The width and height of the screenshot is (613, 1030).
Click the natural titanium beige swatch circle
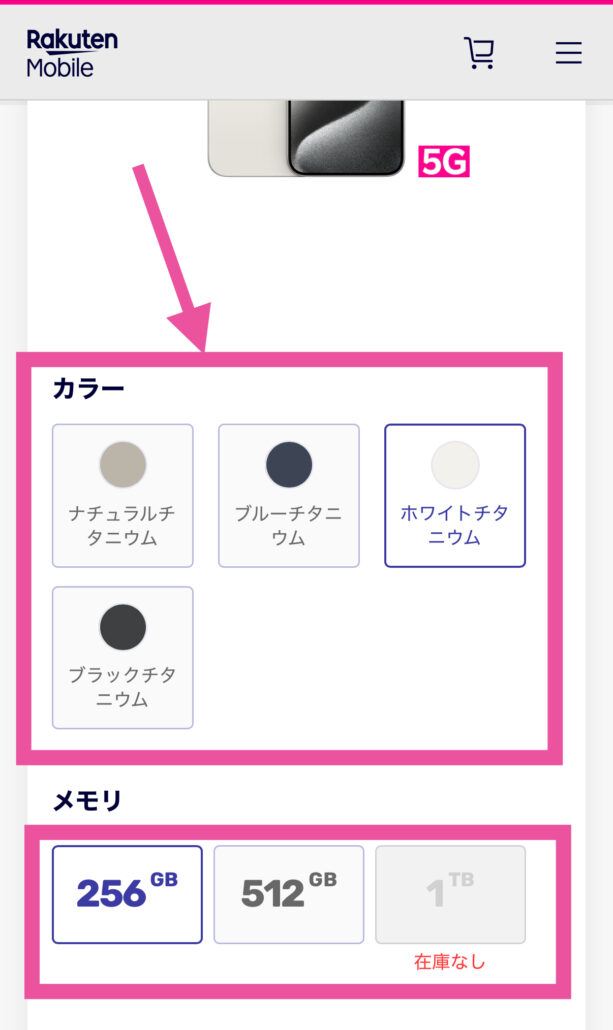tap(123, 464)
